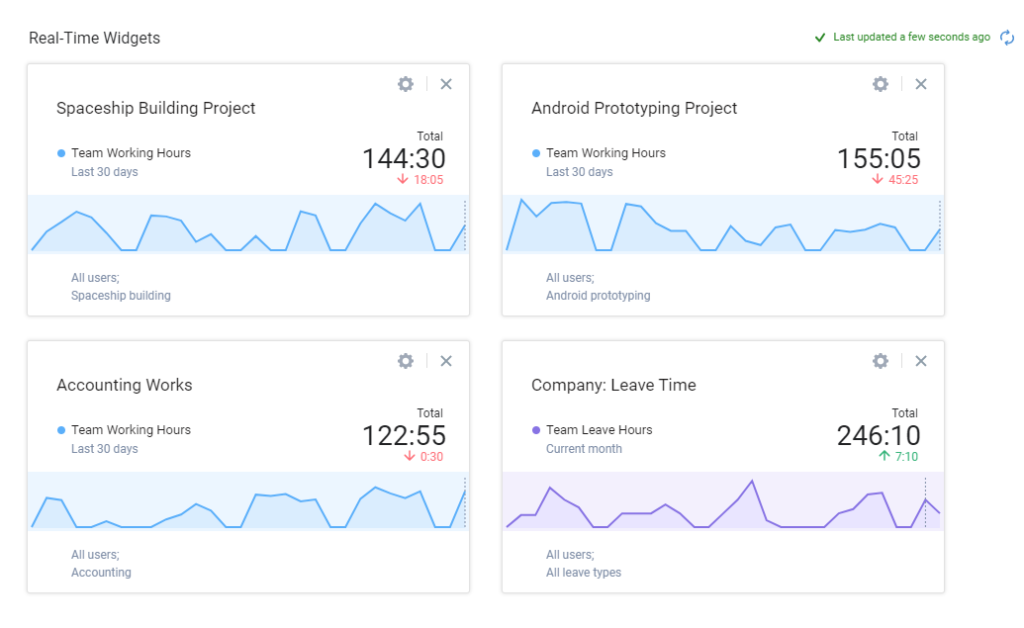
Task: Click the 246:10 total value
Action: point(878,435)
